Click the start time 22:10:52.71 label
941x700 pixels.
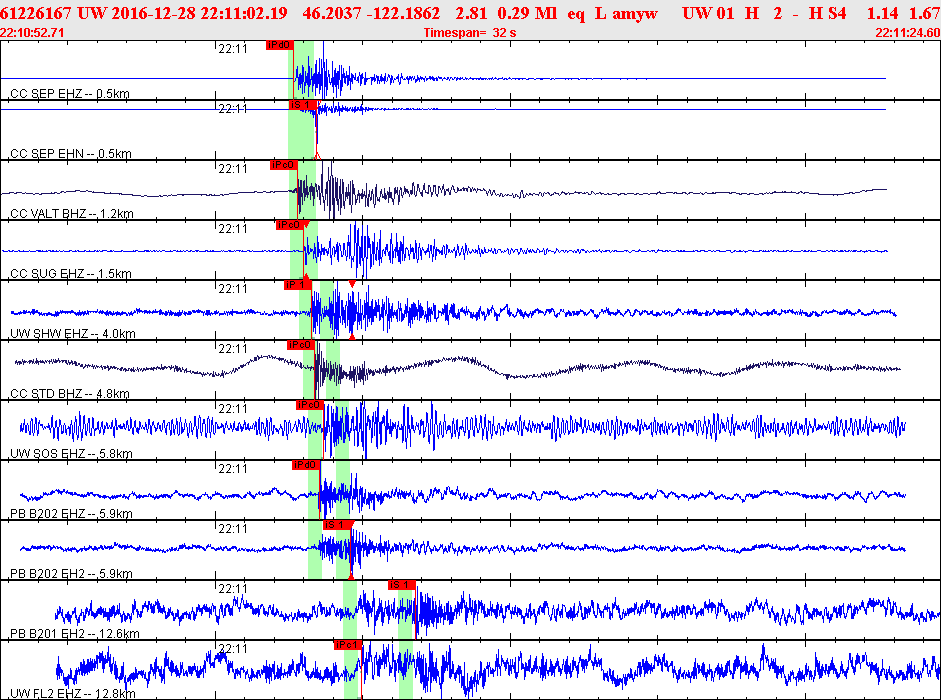click(33, 33)
